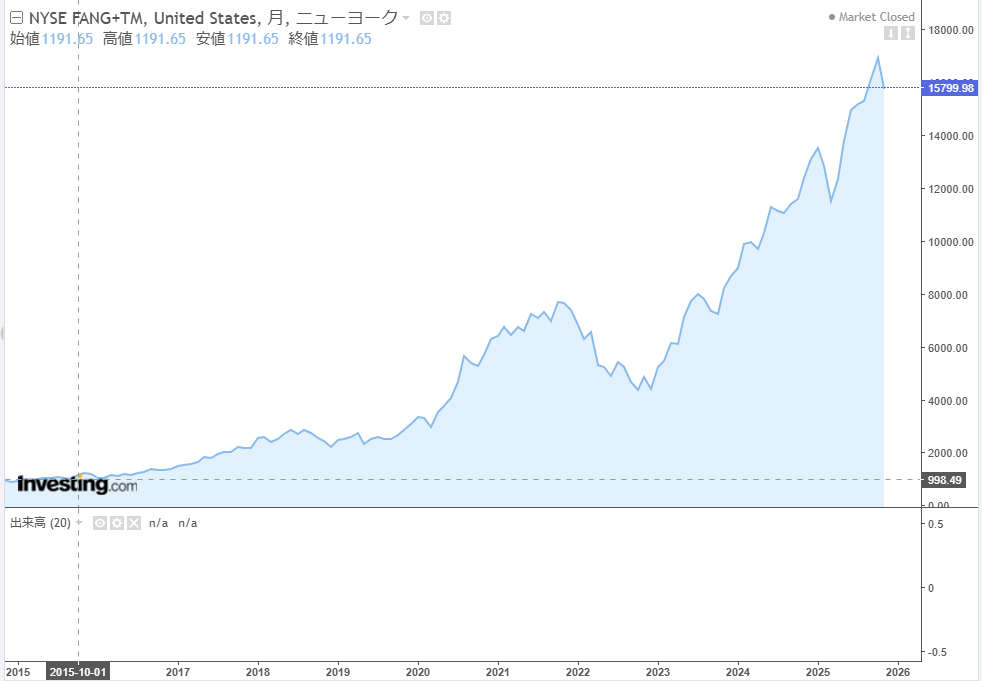The image size is (982, 681).
Task: Click the 2020 label on time axis
Action: (418, 671)
